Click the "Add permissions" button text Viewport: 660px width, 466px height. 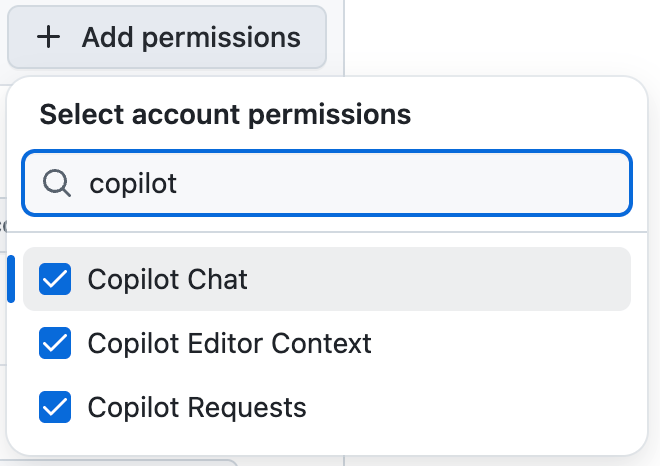click(191, 38)
